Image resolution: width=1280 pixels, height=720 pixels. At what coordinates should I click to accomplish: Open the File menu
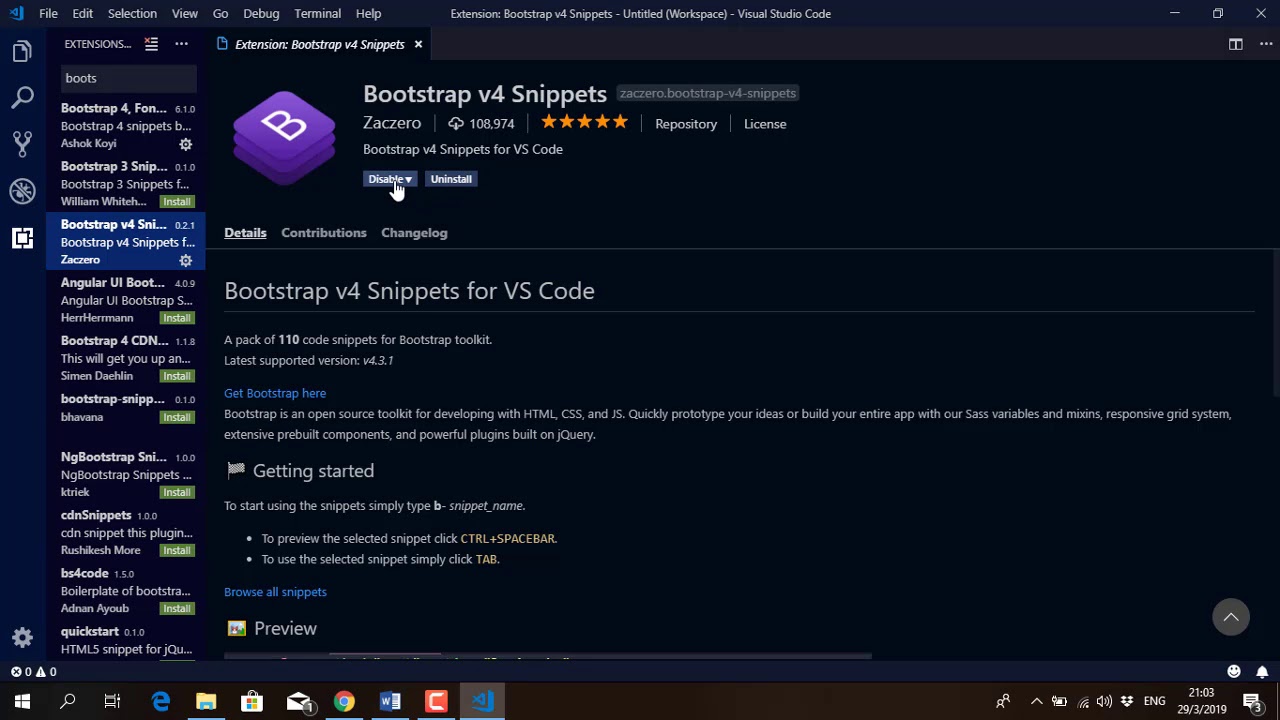[48, 13]
